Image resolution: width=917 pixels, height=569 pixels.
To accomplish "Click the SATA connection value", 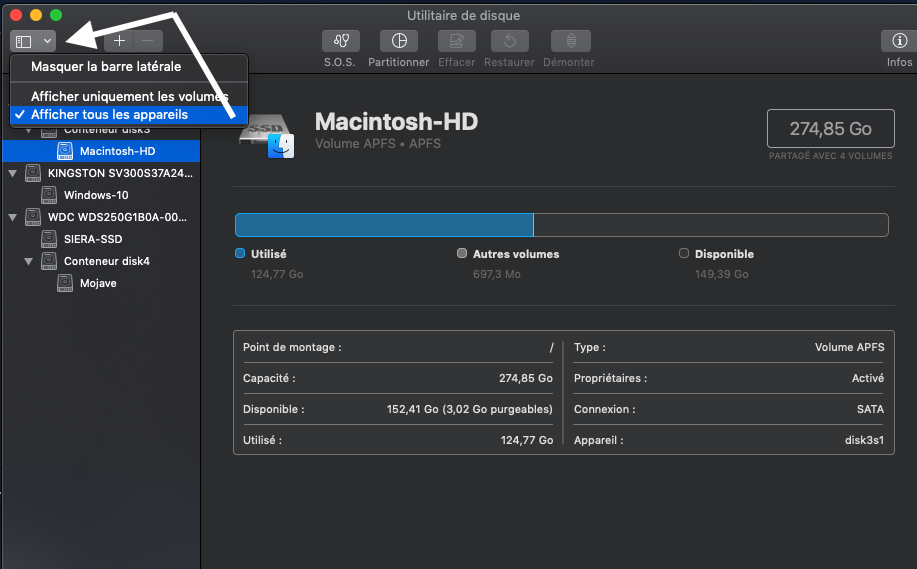I will point(870,409).
